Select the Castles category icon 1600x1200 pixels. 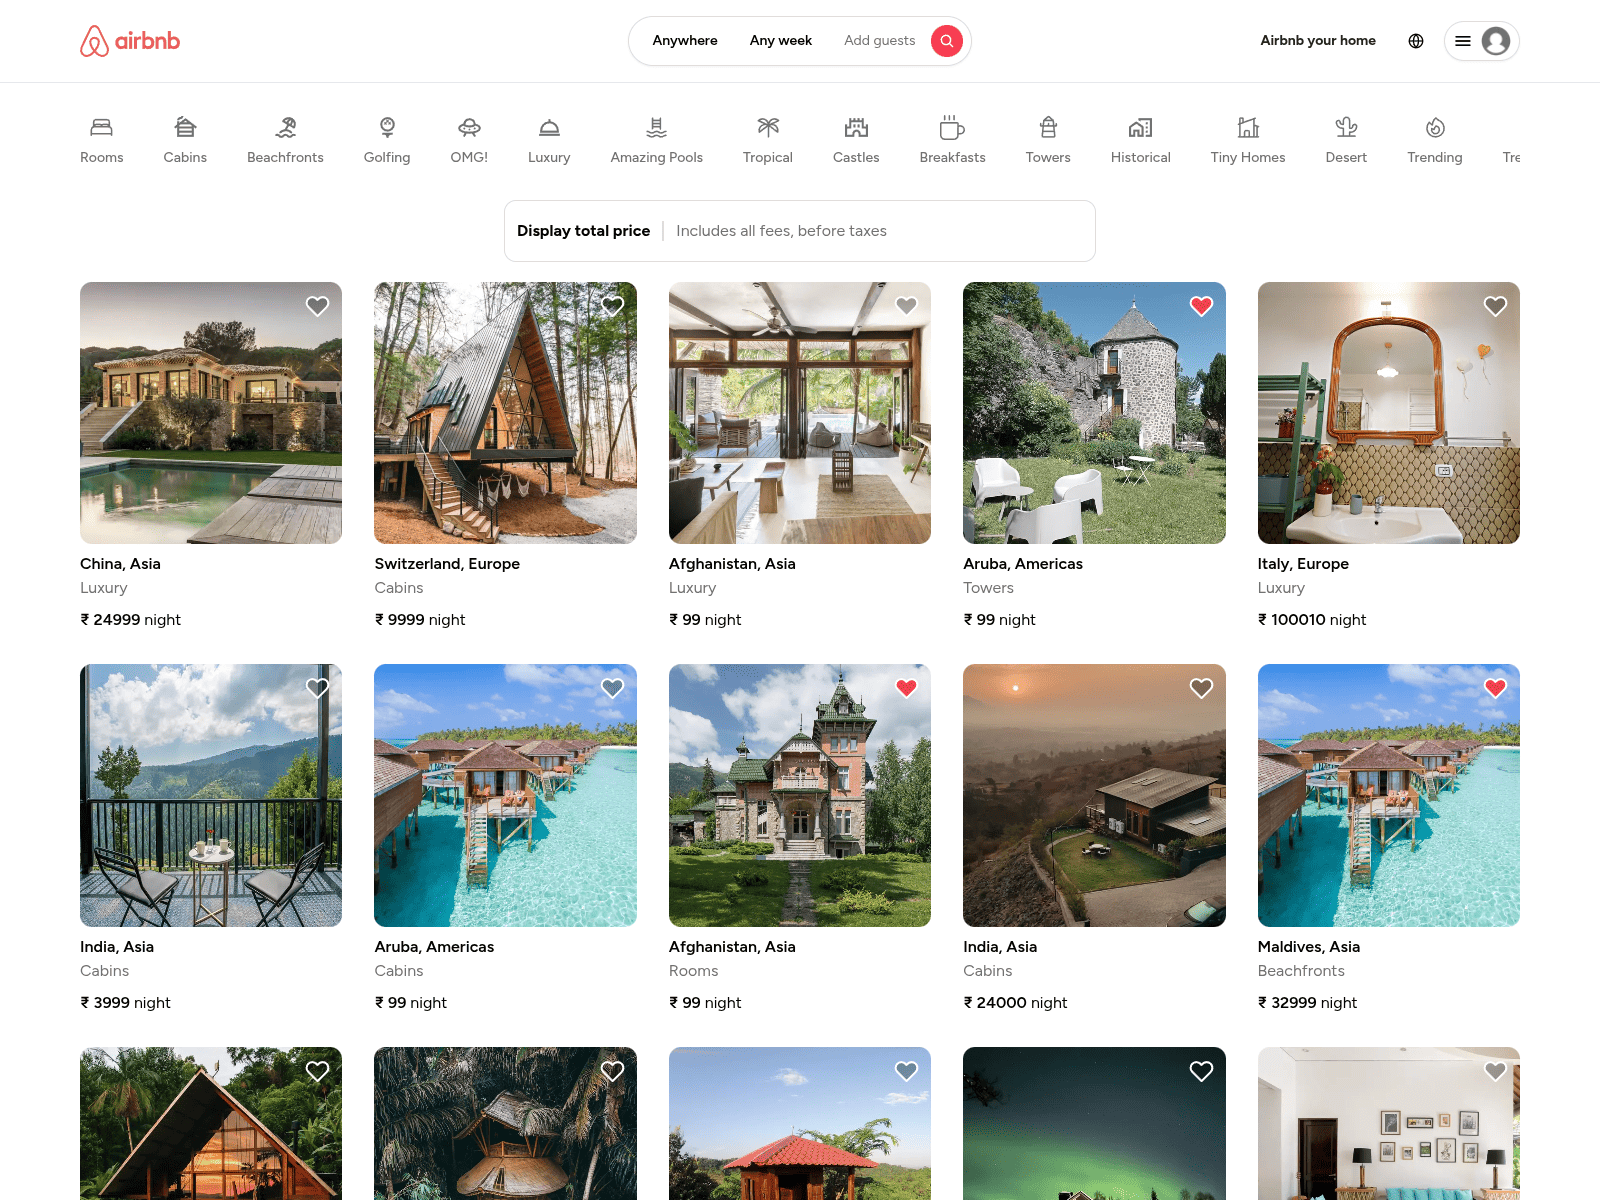[x=856, y=127]
